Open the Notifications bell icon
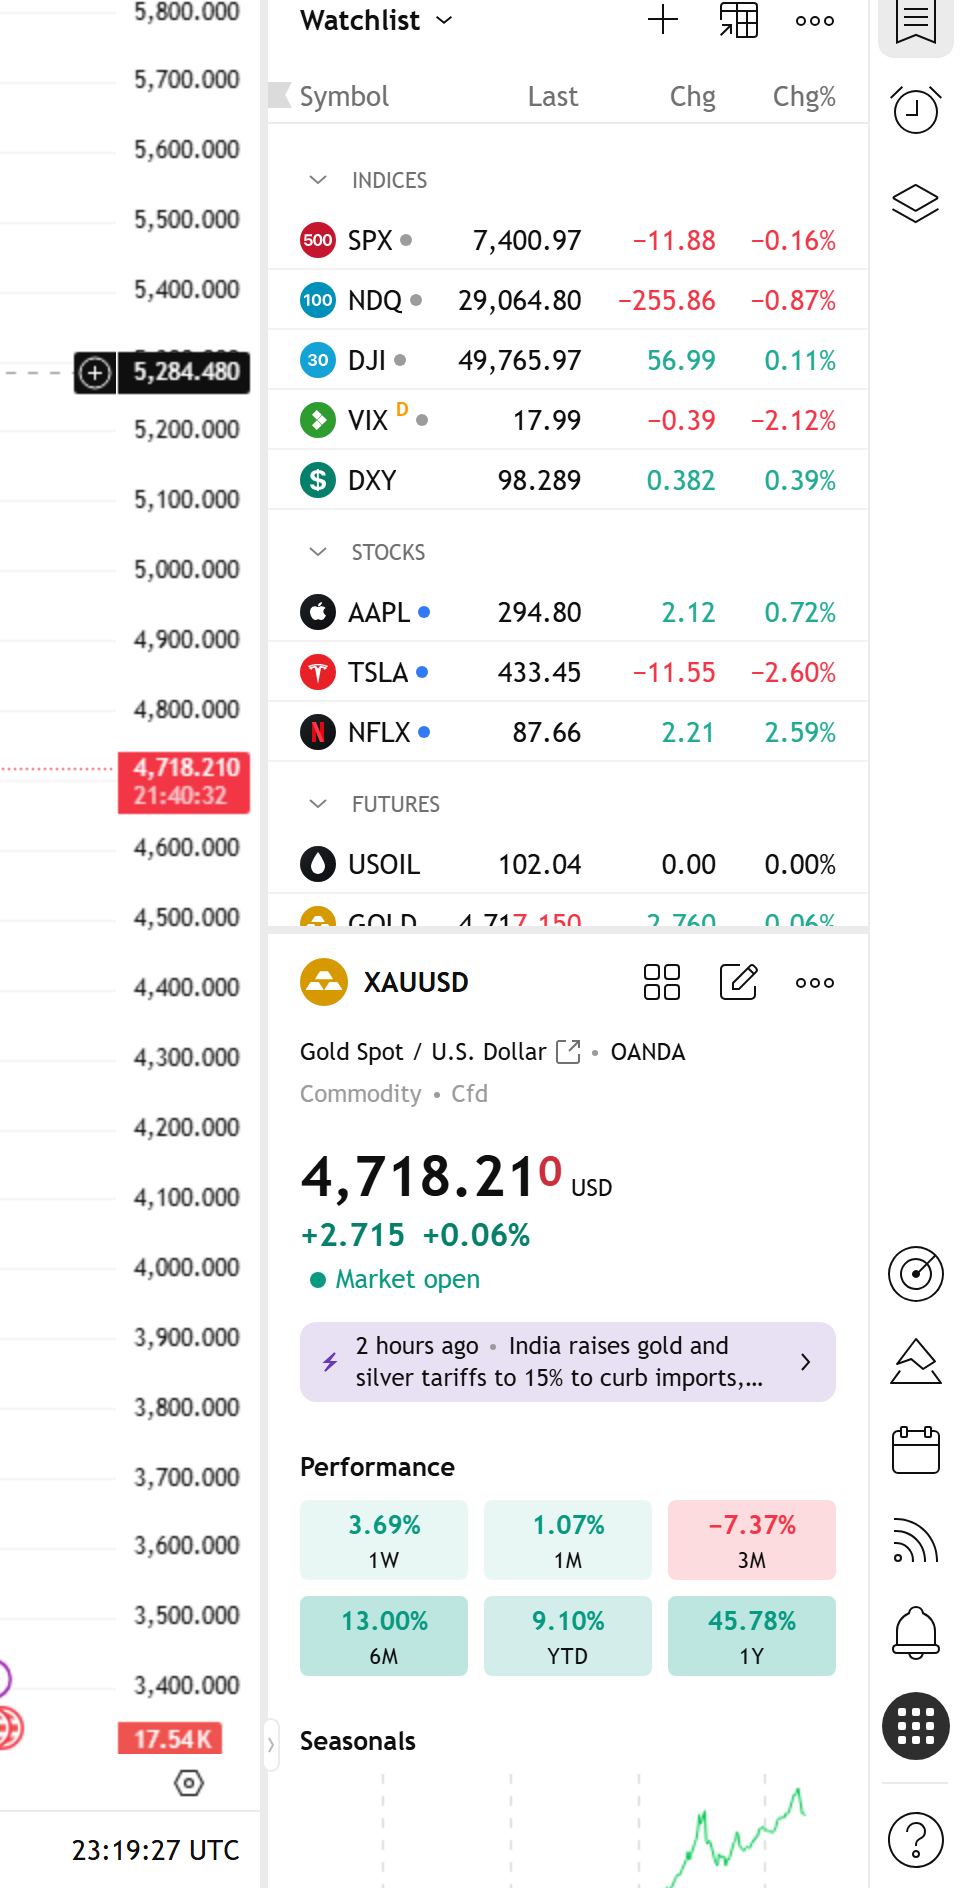This screenshot has height=1888, width=960. point(916,1632)
